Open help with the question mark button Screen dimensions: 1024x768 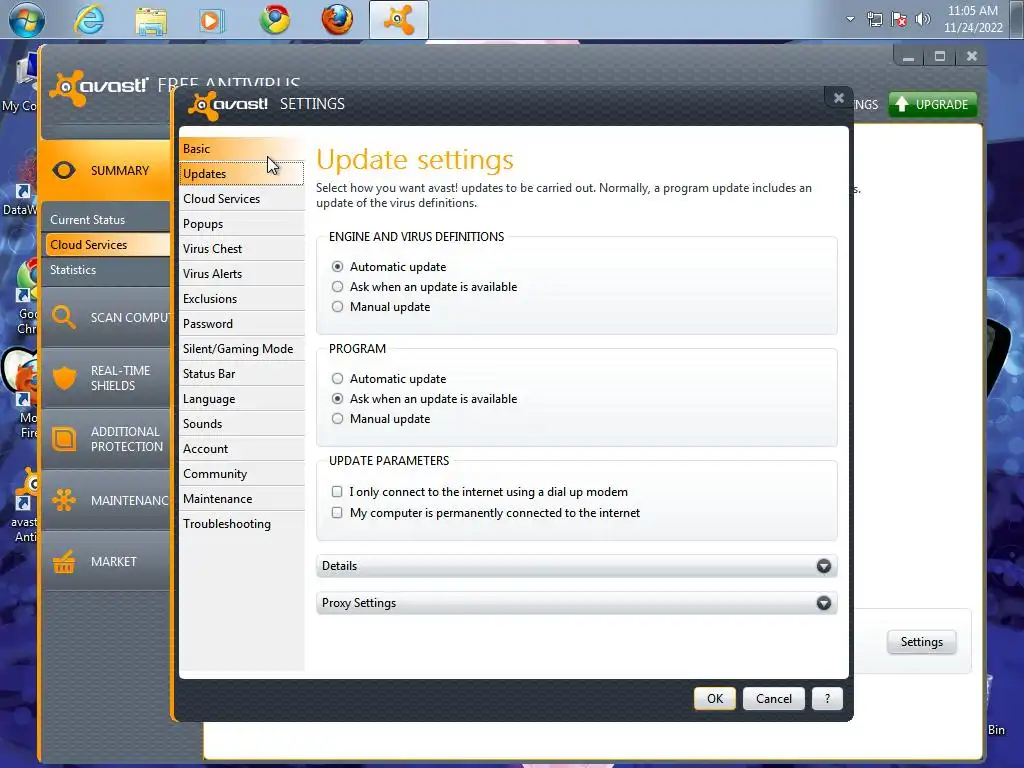click(827, 699)
